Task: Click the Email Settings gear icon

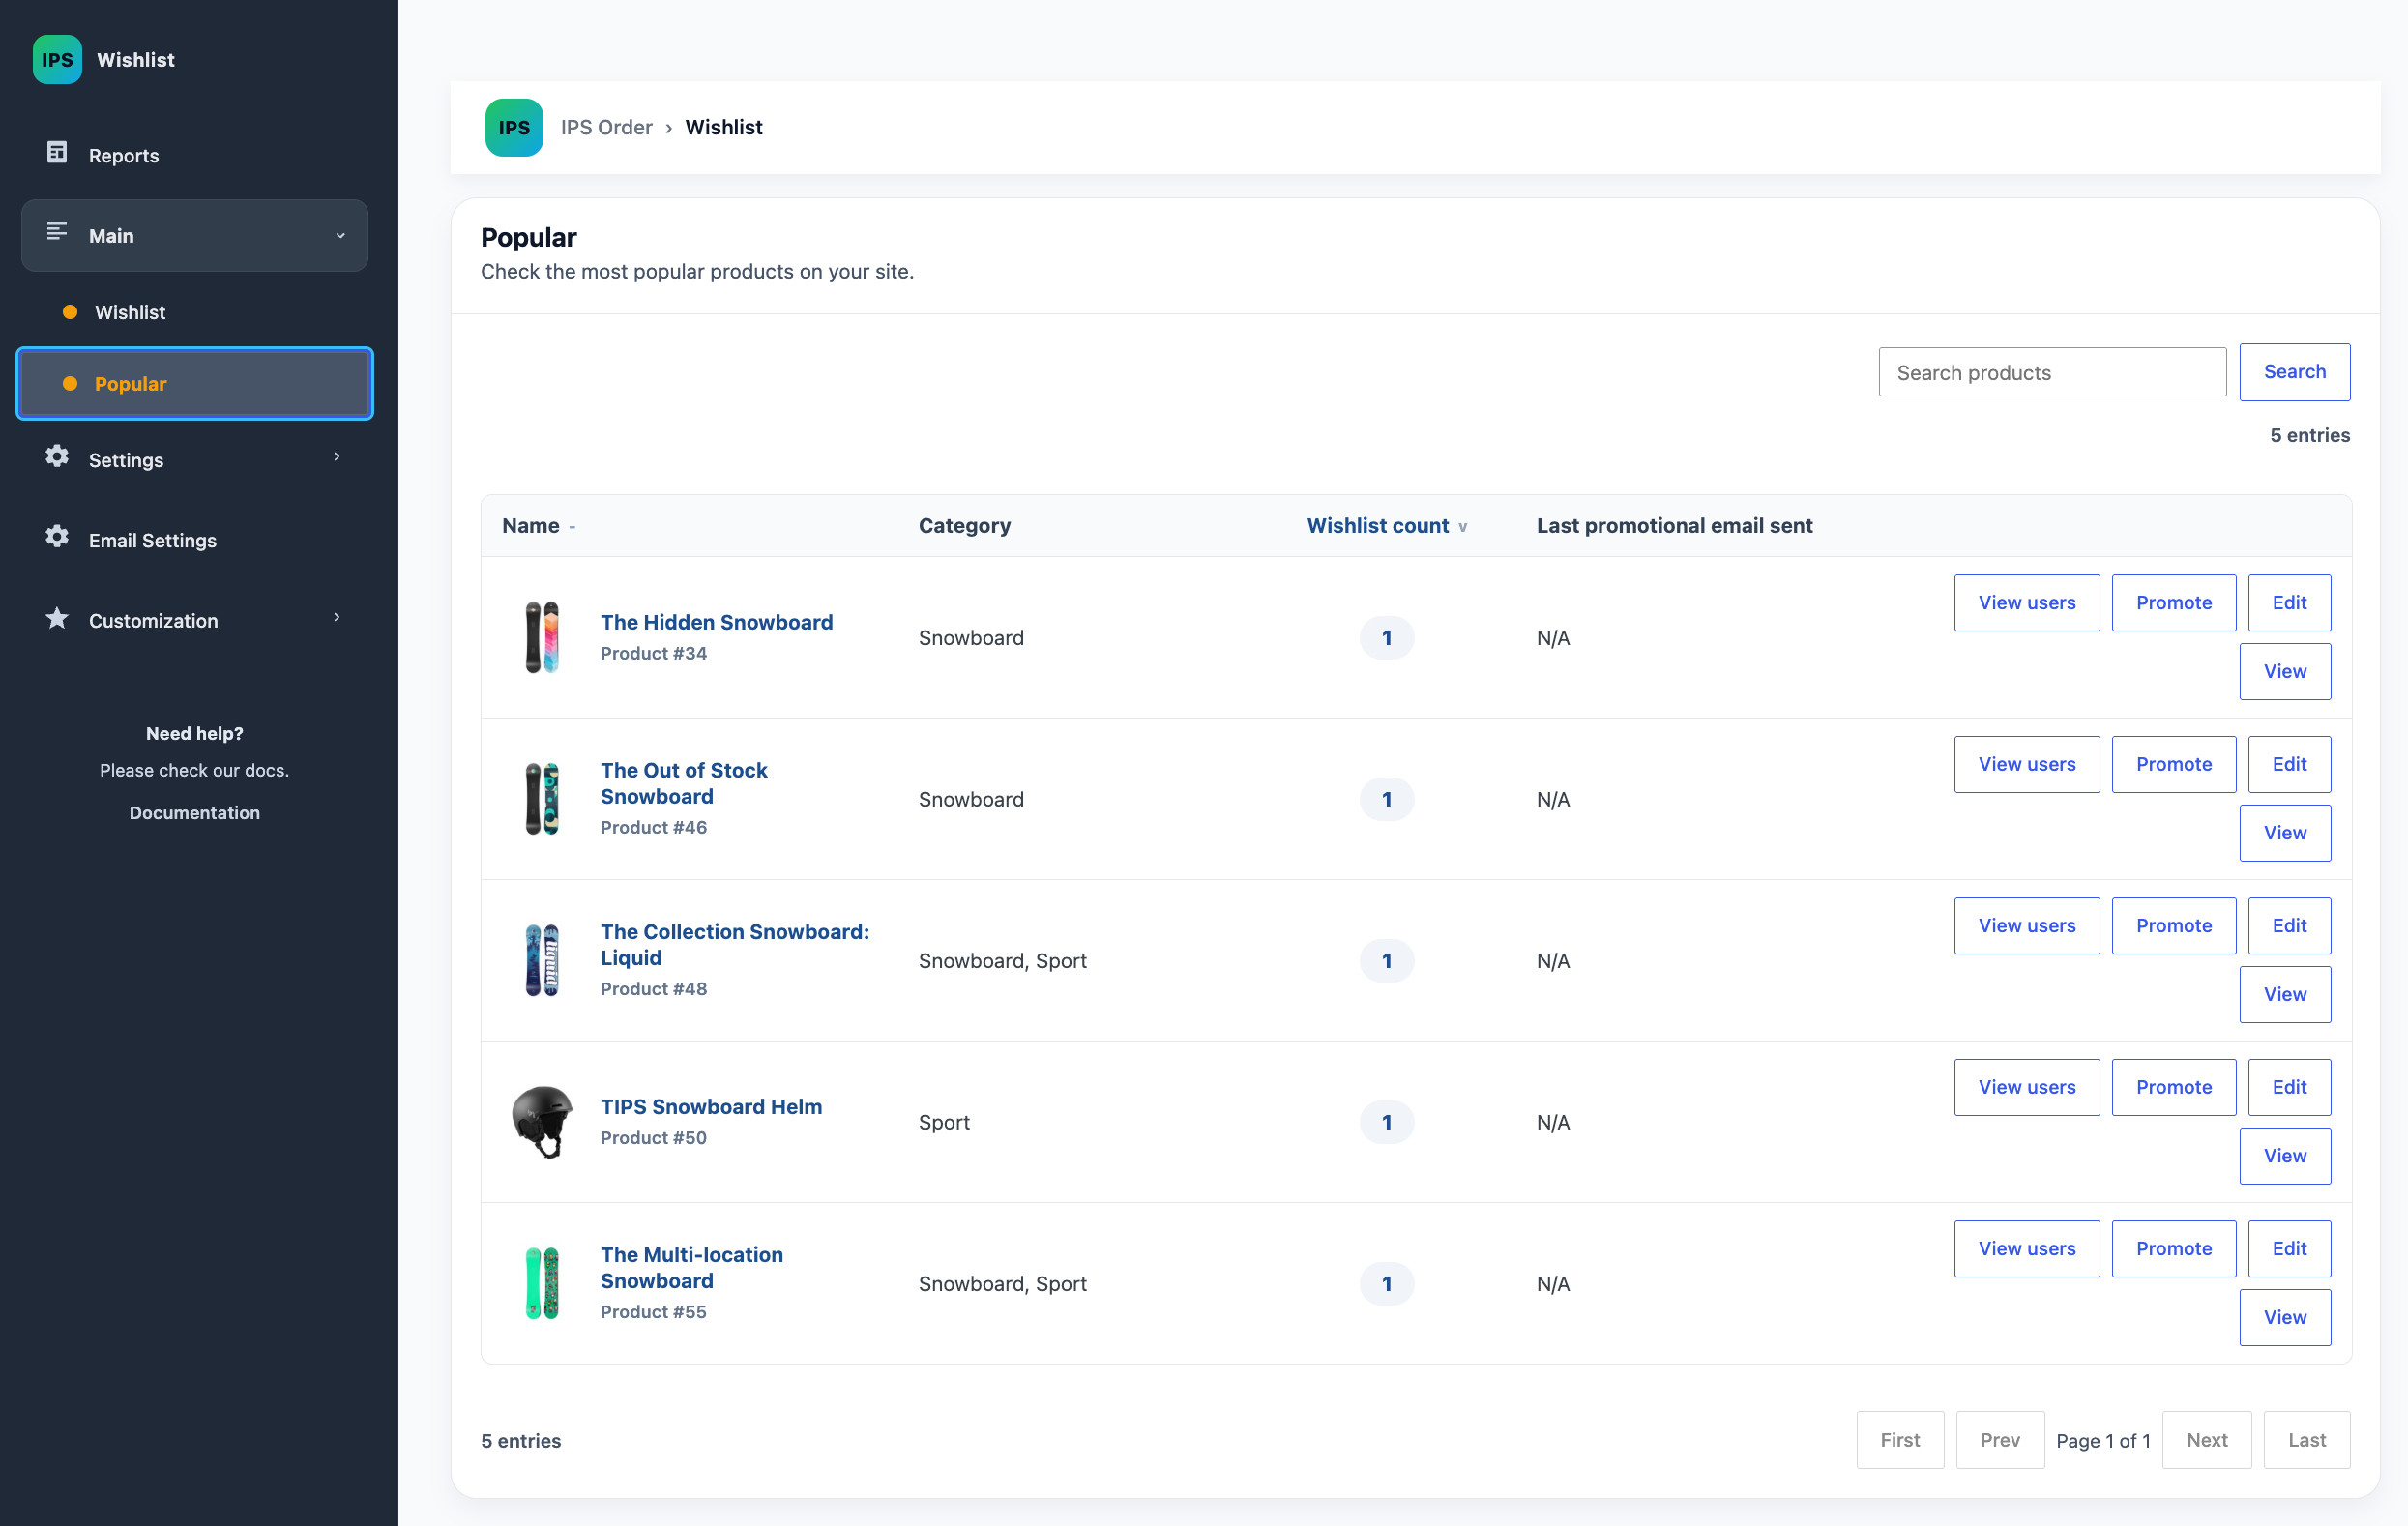Action: click(x=57, y=537)
